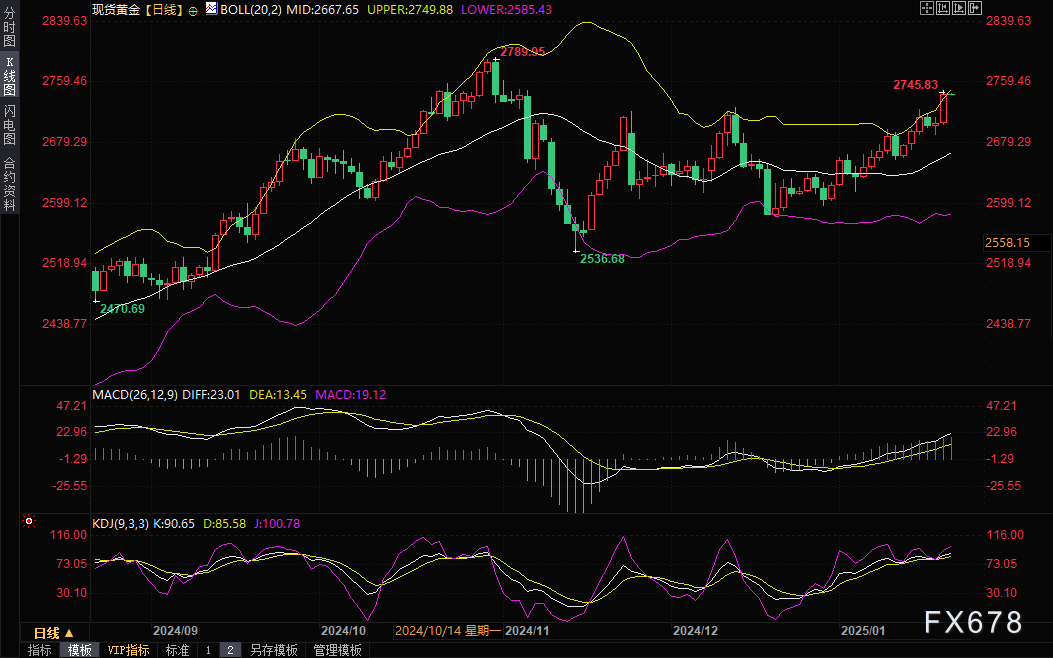Click the 管理模板 button

337,650
